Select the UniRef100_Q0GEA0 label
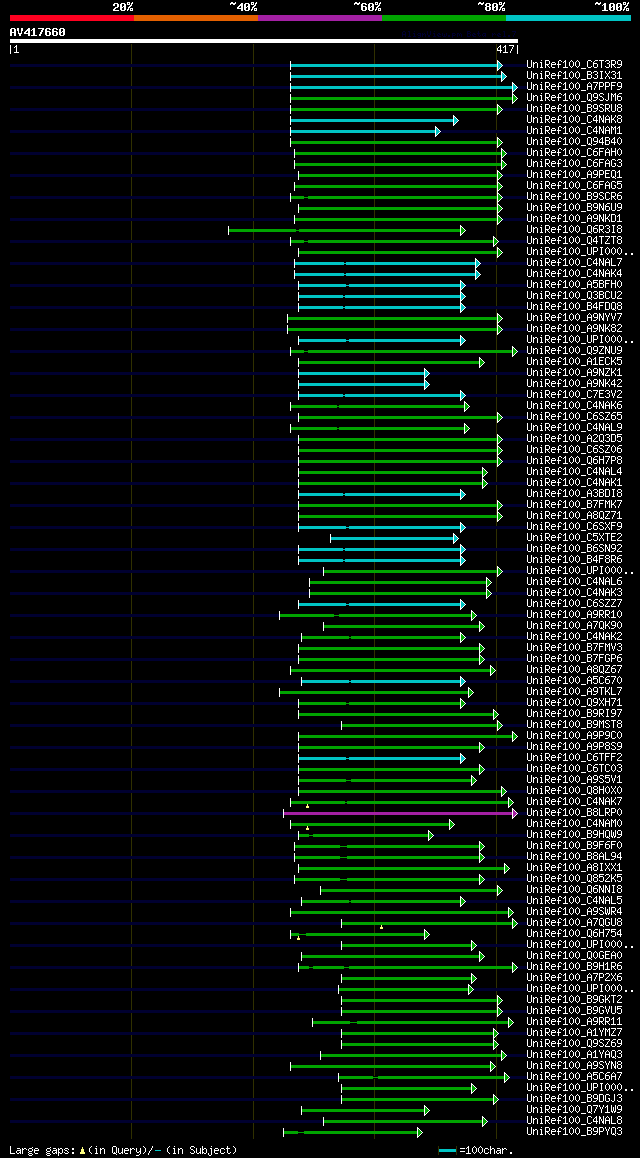Viewport: 640px width, 1158px height. pos(574,956)
